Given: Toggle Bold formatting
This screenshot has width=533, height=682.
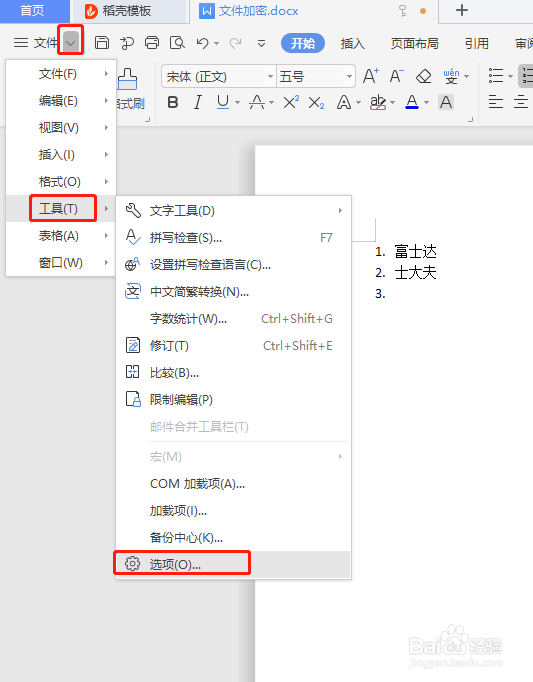Looking at the screenshot, I should 173,103.
